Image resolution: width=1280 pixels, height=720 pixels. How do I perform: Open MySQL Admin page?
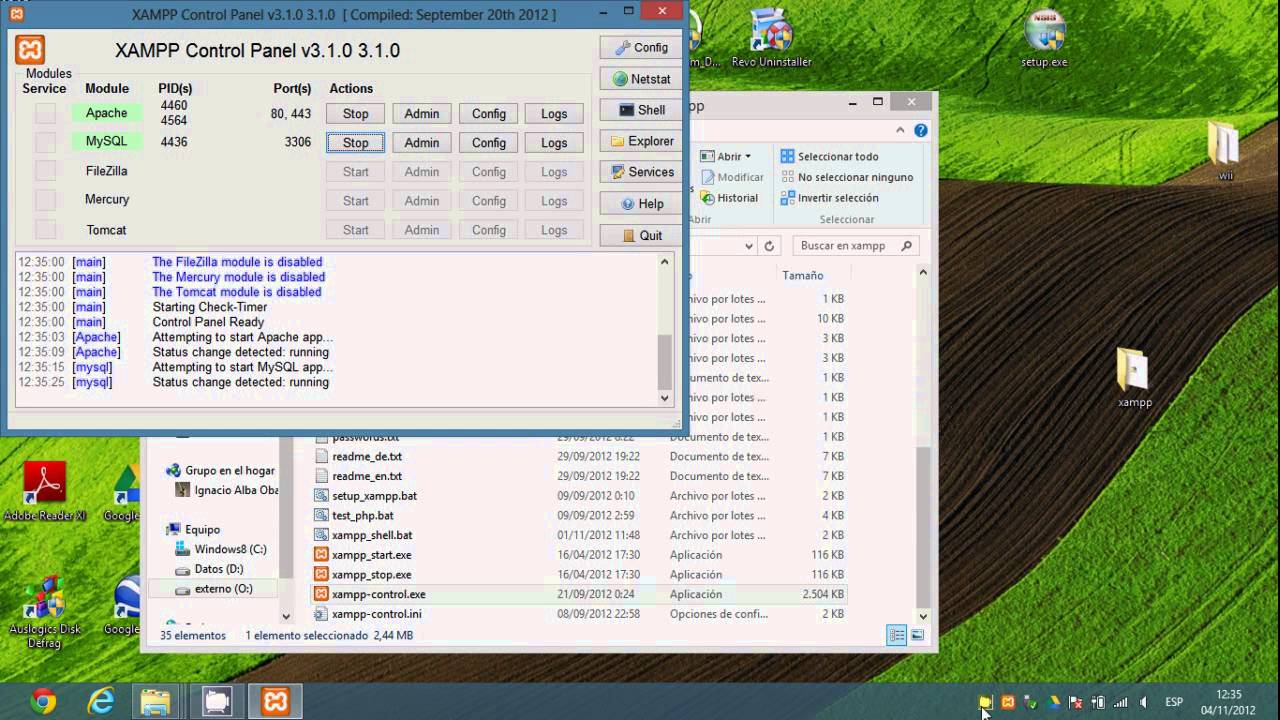[x=421, y=143]
